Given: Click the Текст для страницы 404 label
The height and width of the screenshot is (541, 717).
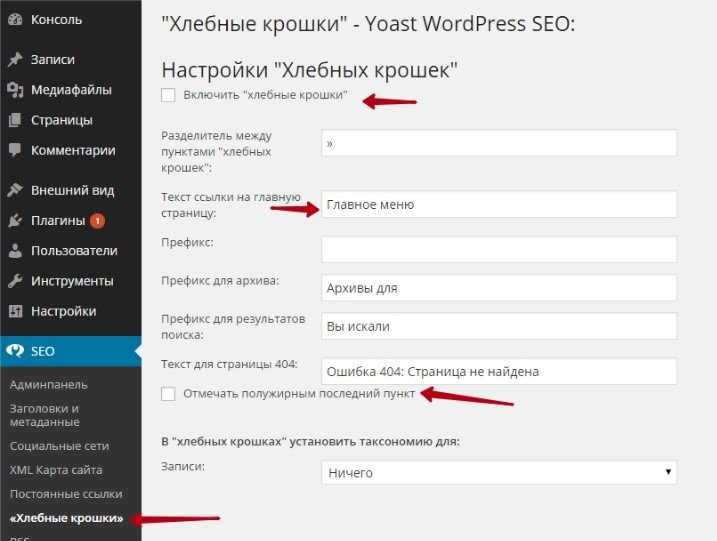Looking at the screenshot, I should (x=229, y=364).
